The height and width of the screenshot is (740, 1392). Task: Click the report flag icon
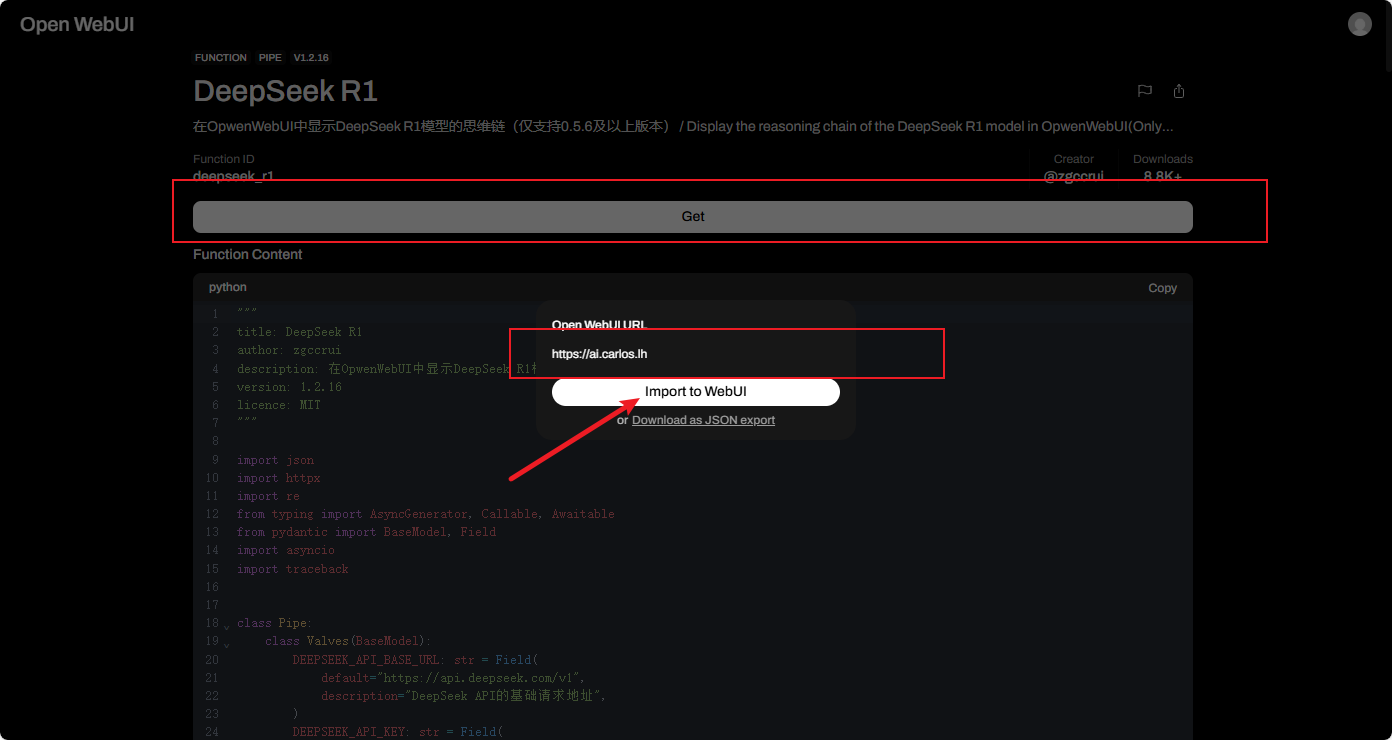coord(1145,91)
